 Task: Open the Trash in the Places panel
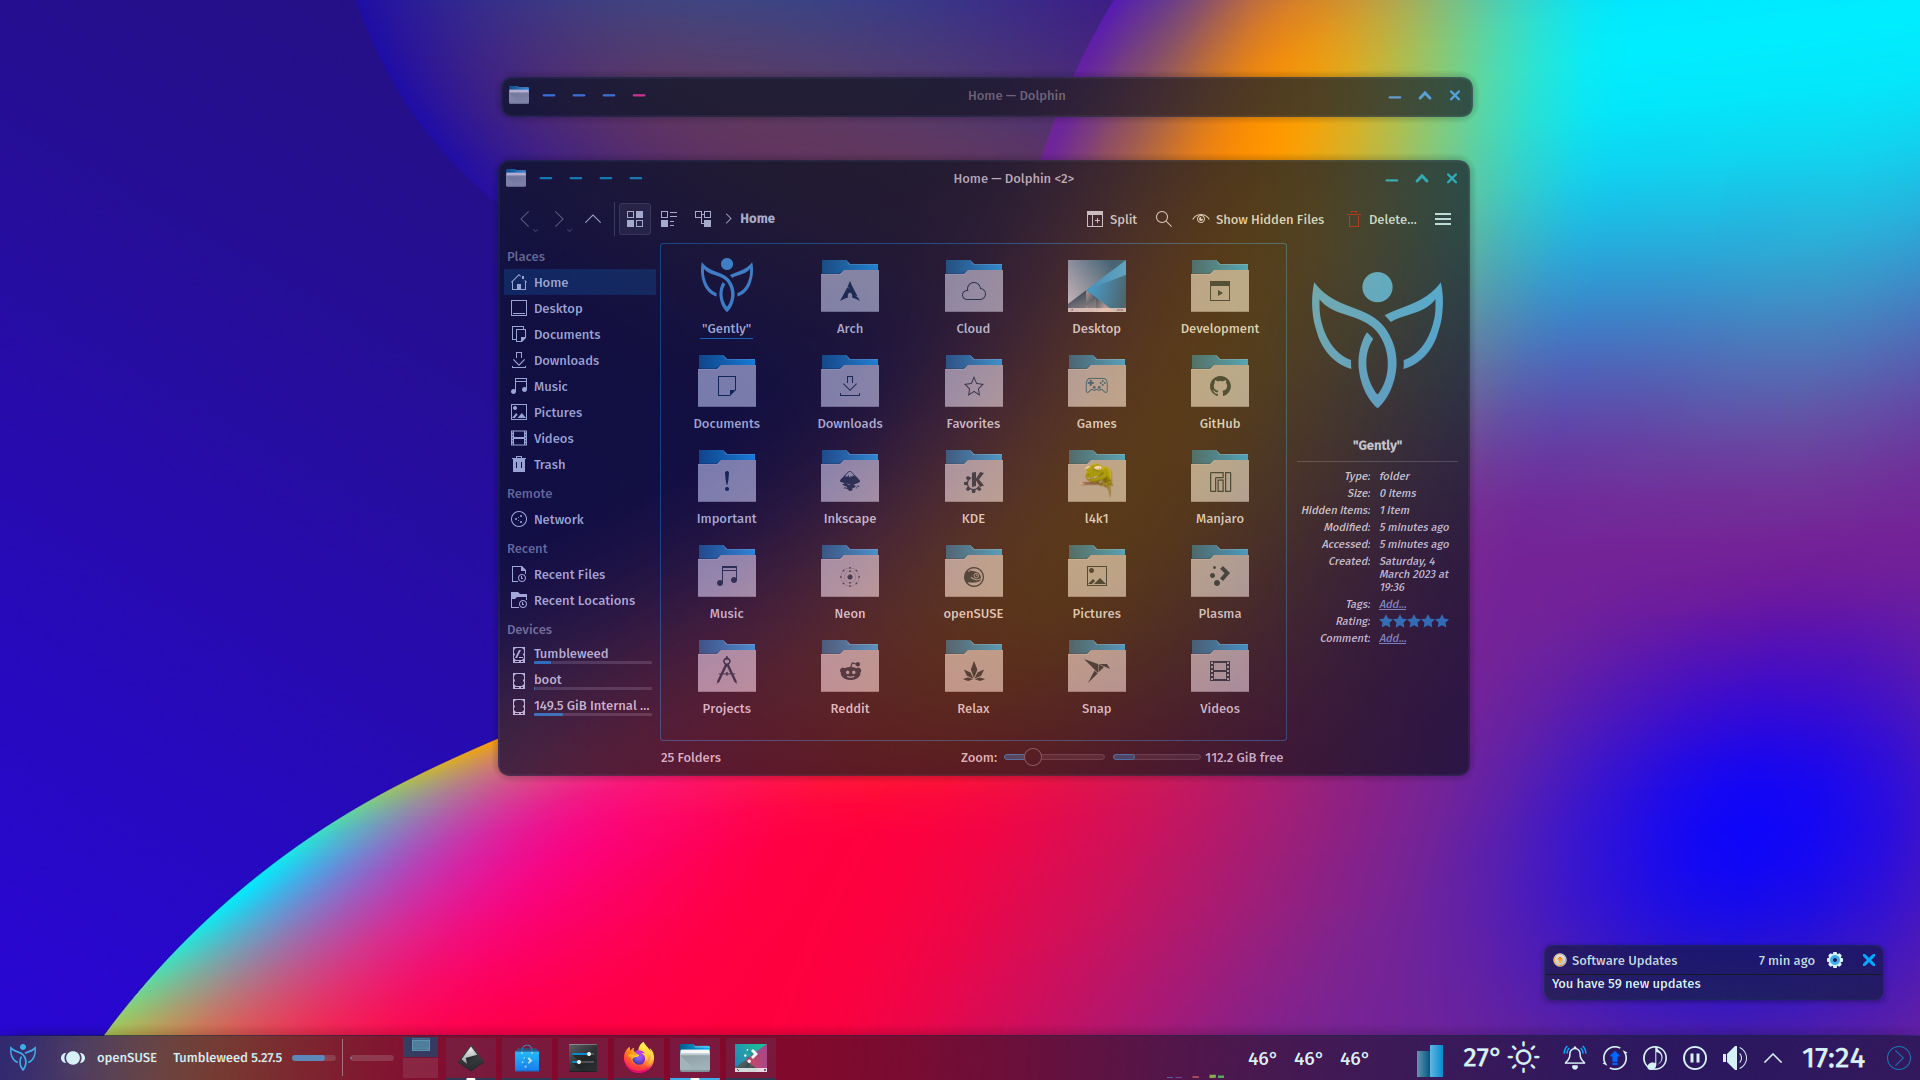tap(549, 464)
